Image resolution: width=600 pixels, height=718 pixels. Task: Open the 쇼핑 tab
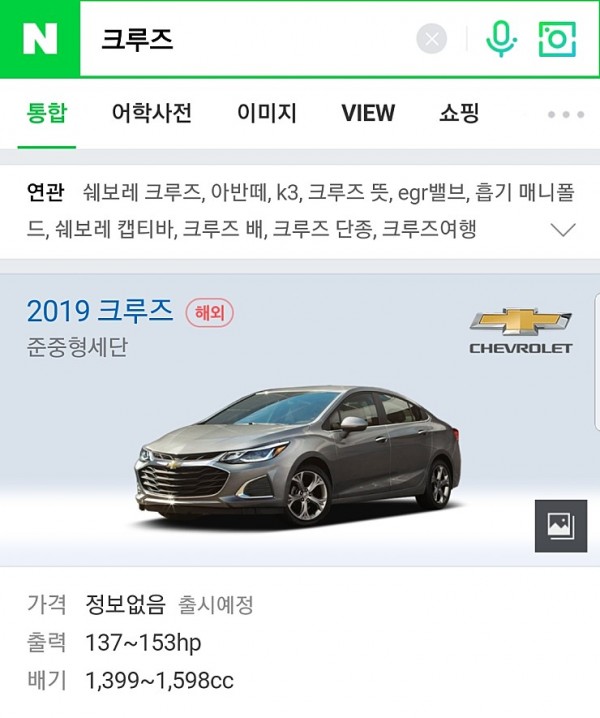459,113
